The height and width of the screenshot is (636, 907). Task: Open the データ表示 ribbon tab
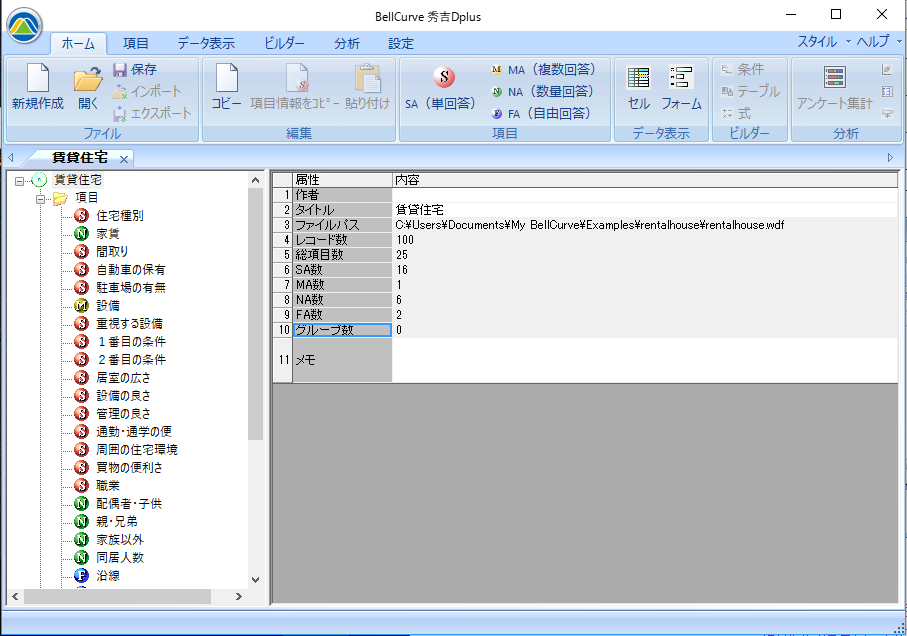206,43
